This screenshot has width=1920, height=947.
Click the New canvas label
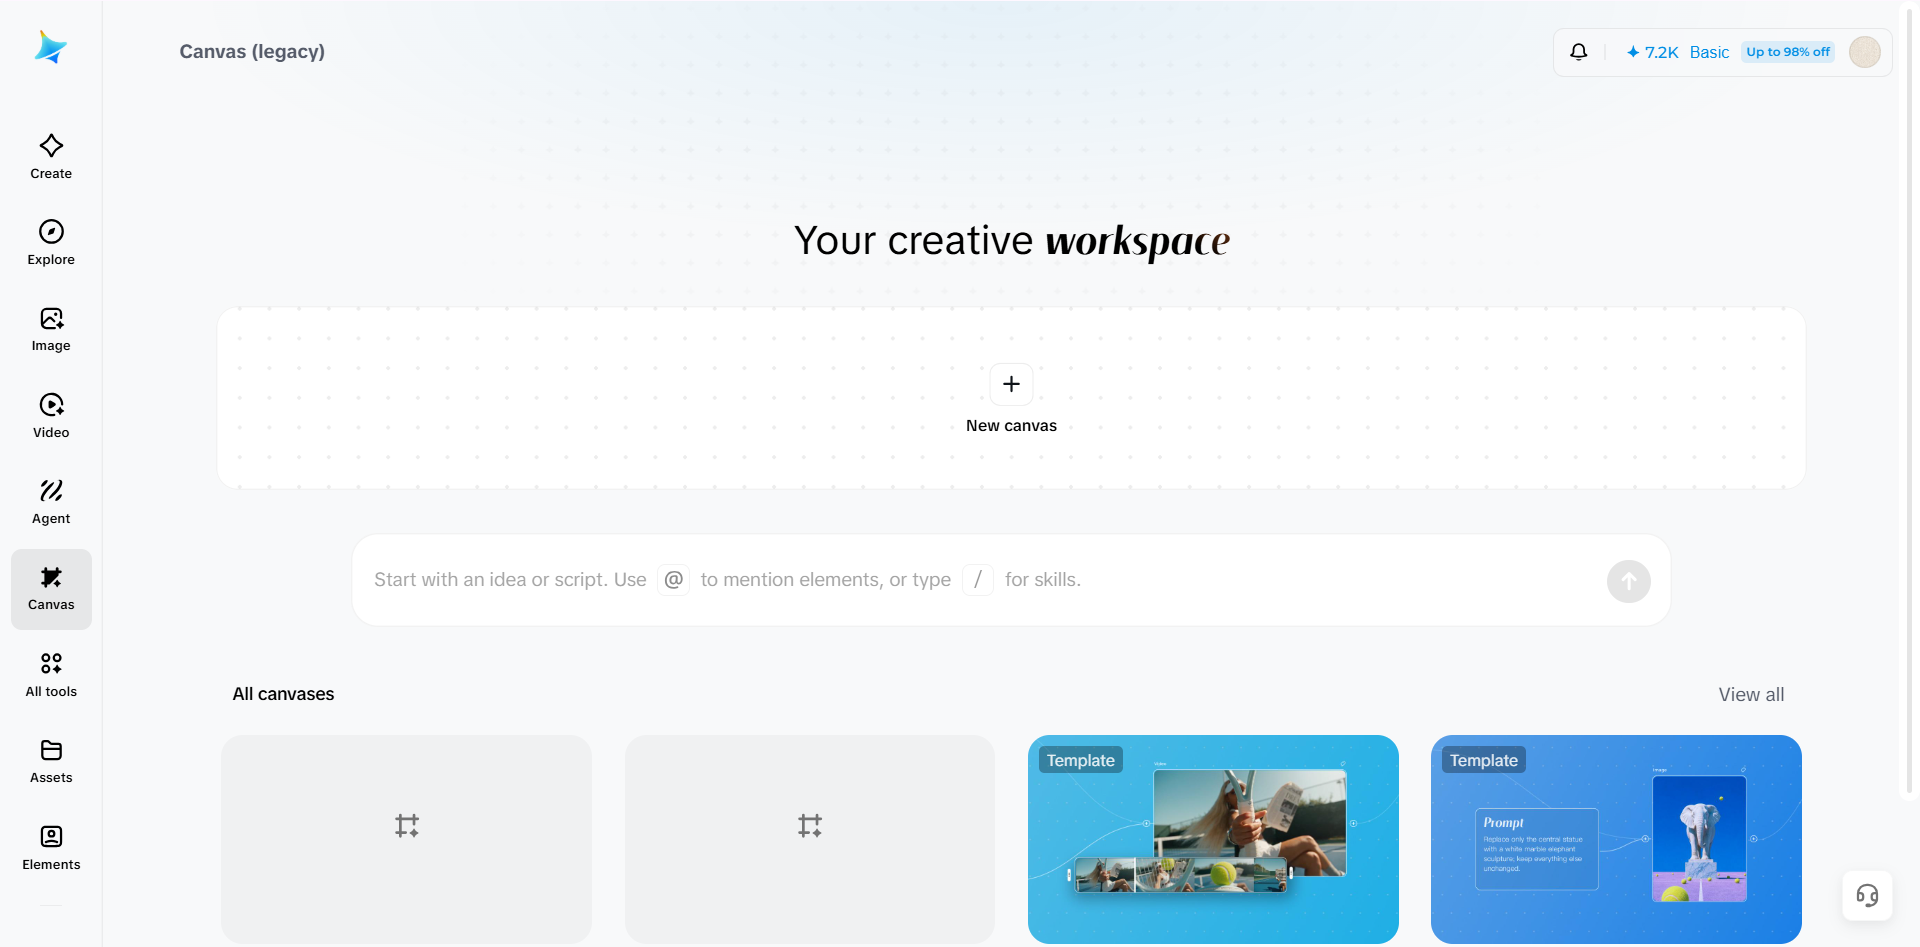point(1011,426)
